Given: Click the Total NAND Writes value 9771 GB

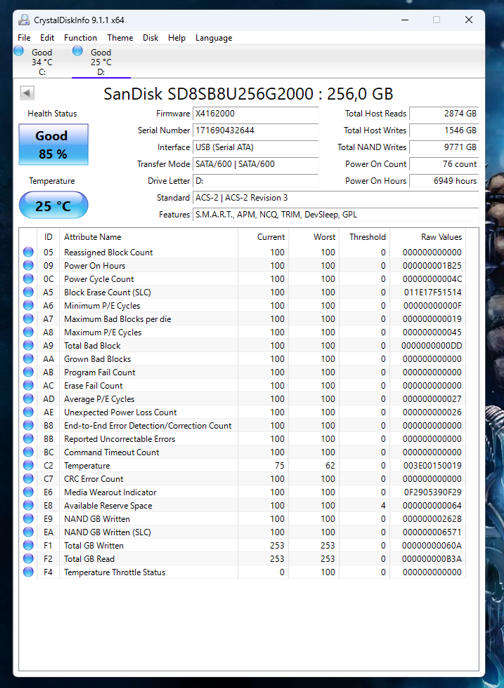Looking at the screenshot, I should [444, 147].
